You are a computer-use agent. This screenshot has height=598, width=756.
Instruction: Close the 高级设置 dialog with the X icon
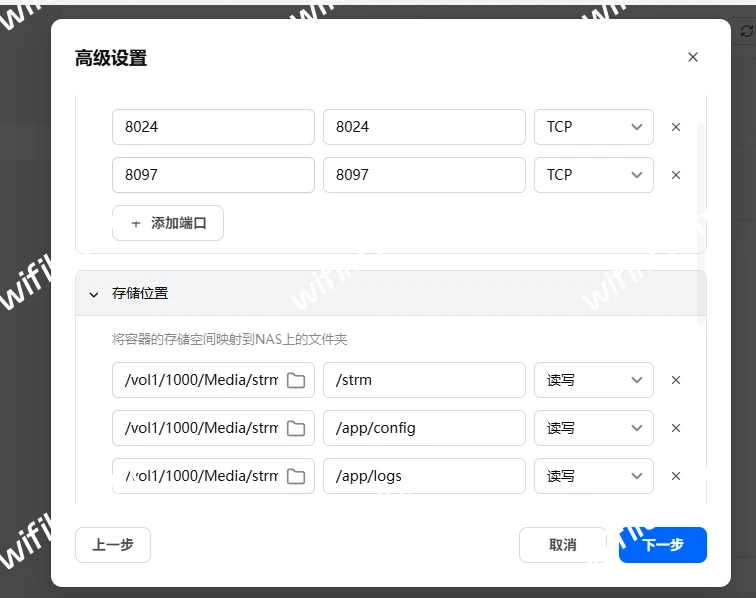pyautogui.click(x=693, y=58)
